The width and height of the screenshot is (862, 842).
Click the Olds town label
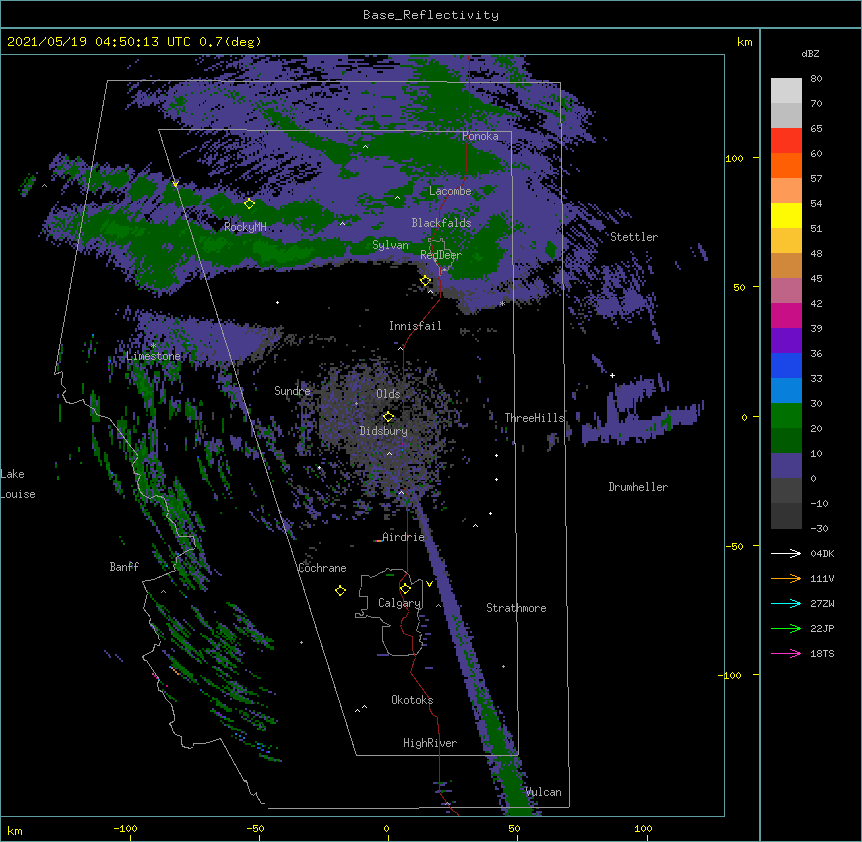(x=388, y=394)
